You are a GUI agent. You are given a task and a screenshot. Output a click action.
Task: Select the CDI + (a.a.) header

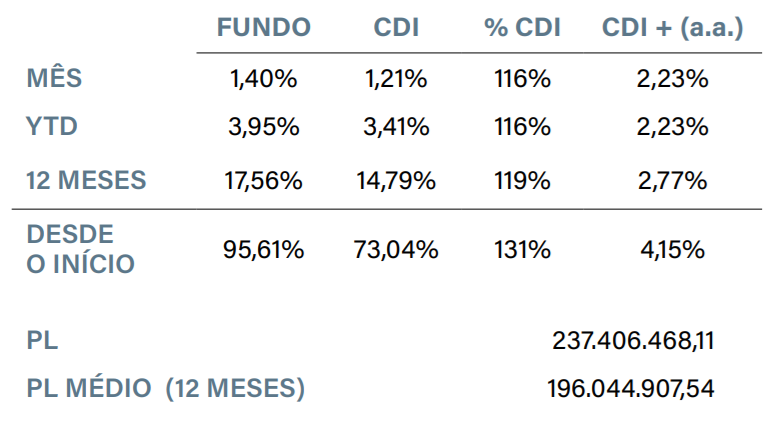[672, 27]
